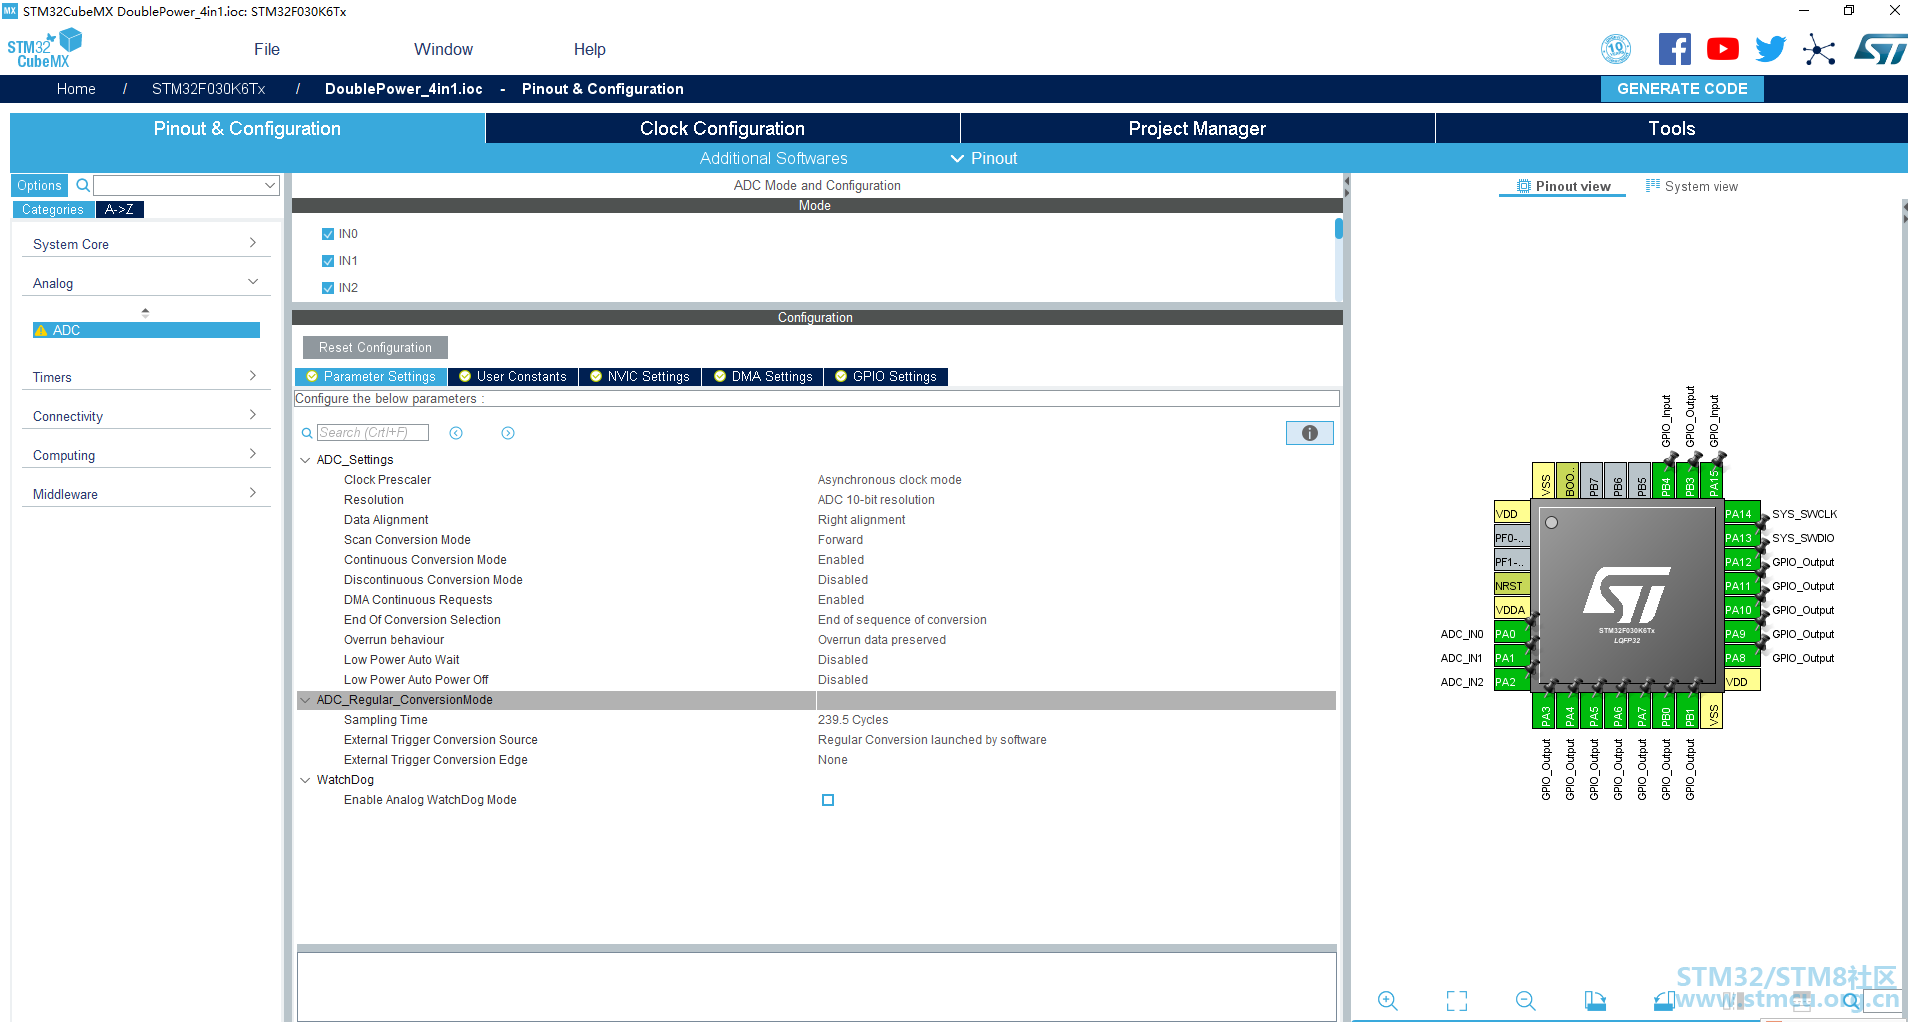Viewport: 1908px width, 1022px height.
Task: Open the Pinout dropdown menu
Action: coord(984,158)
